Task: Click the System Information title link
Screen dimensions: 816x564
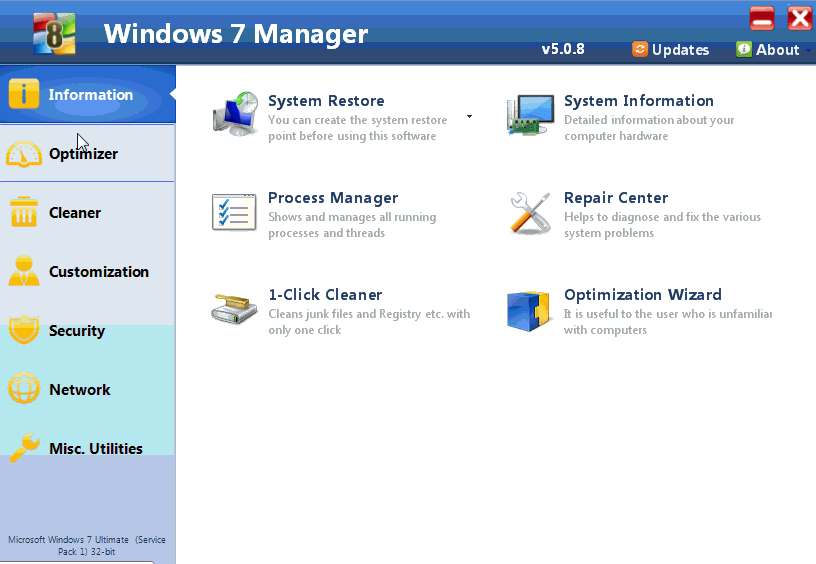Action: pyautogui.click(x=638, y=101)
